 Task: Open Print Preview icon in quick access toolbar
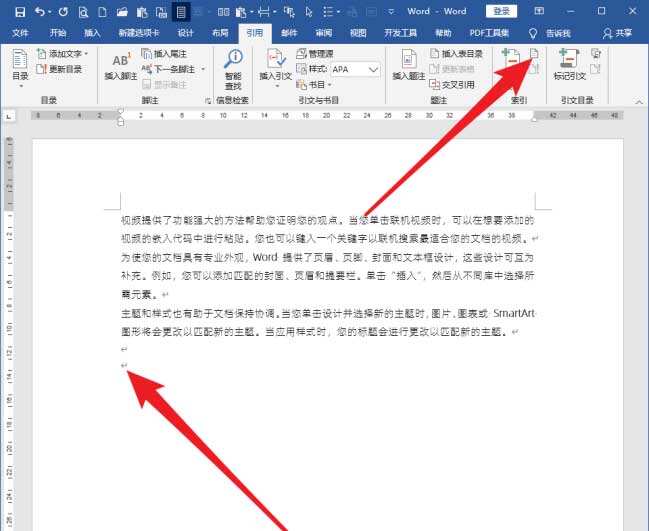83,12
